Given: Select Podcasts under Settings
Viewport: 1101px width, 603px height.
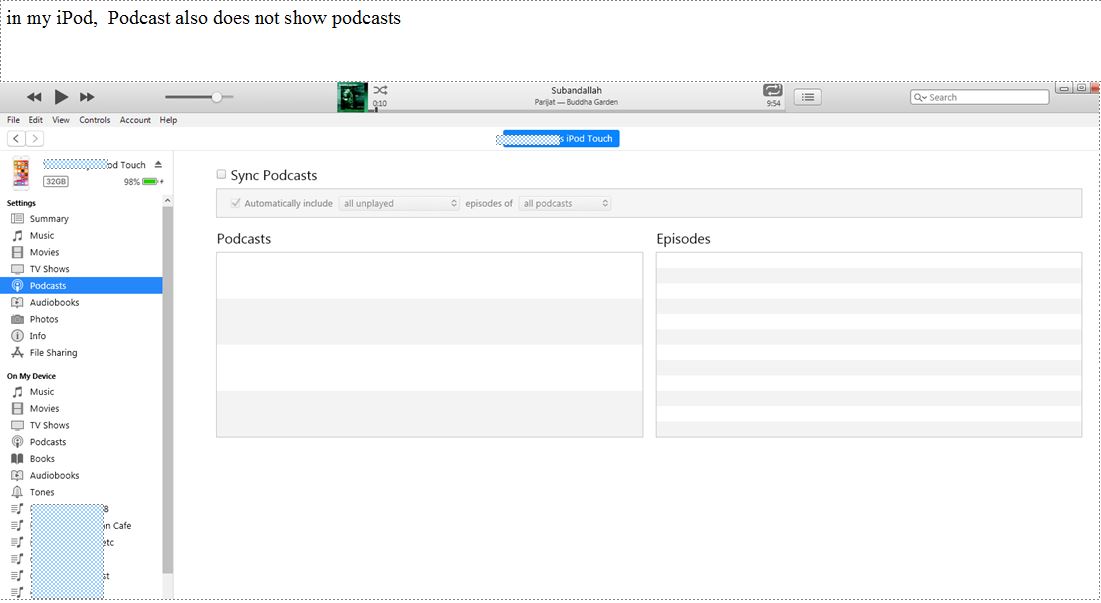Looking at the screenshot, I should coord(81,286).
